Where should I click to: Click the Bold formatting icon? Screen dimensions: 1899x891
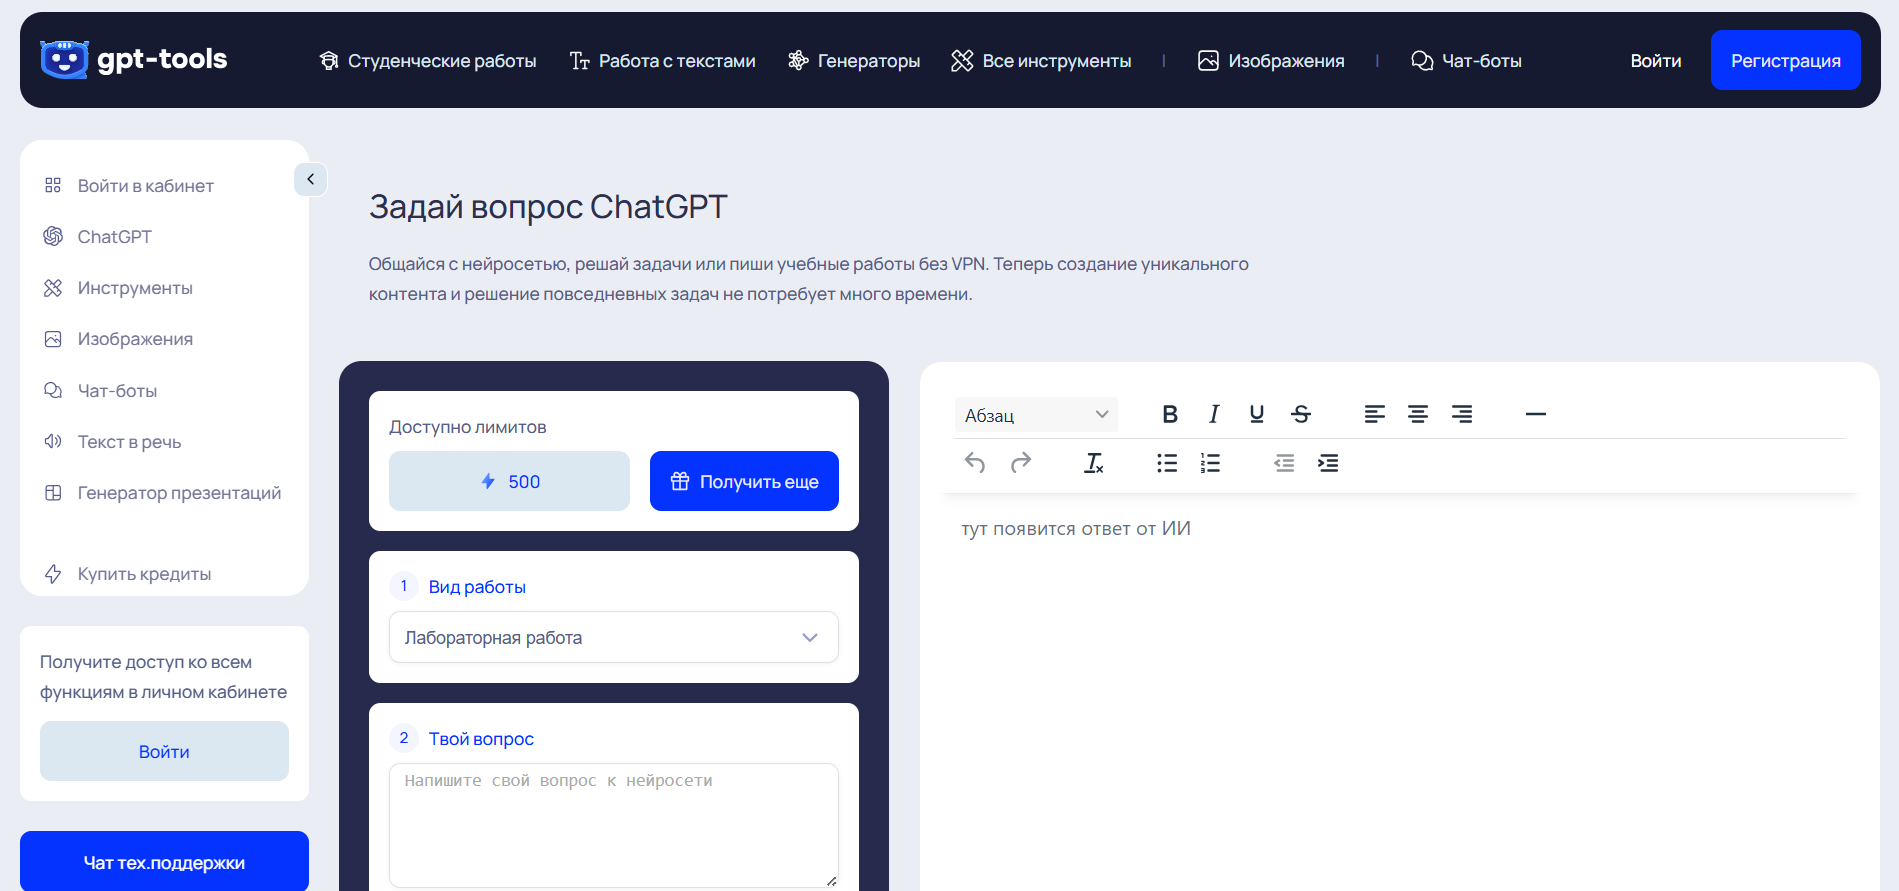(1170, 414)
